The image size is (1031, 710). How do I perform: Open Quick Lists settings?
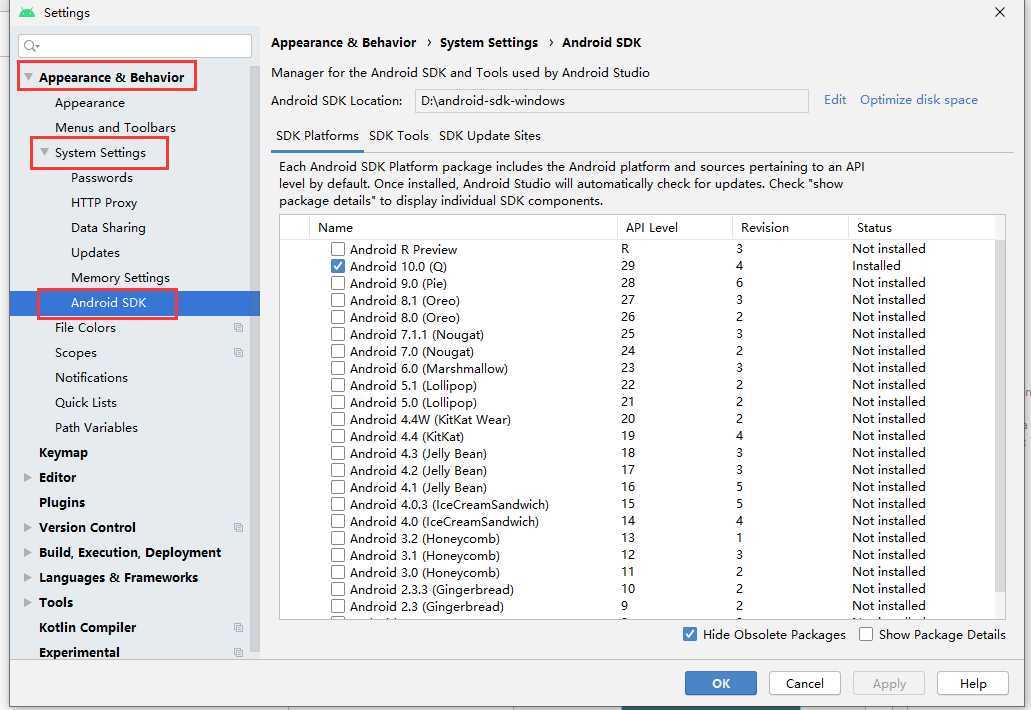click(85, 402)
